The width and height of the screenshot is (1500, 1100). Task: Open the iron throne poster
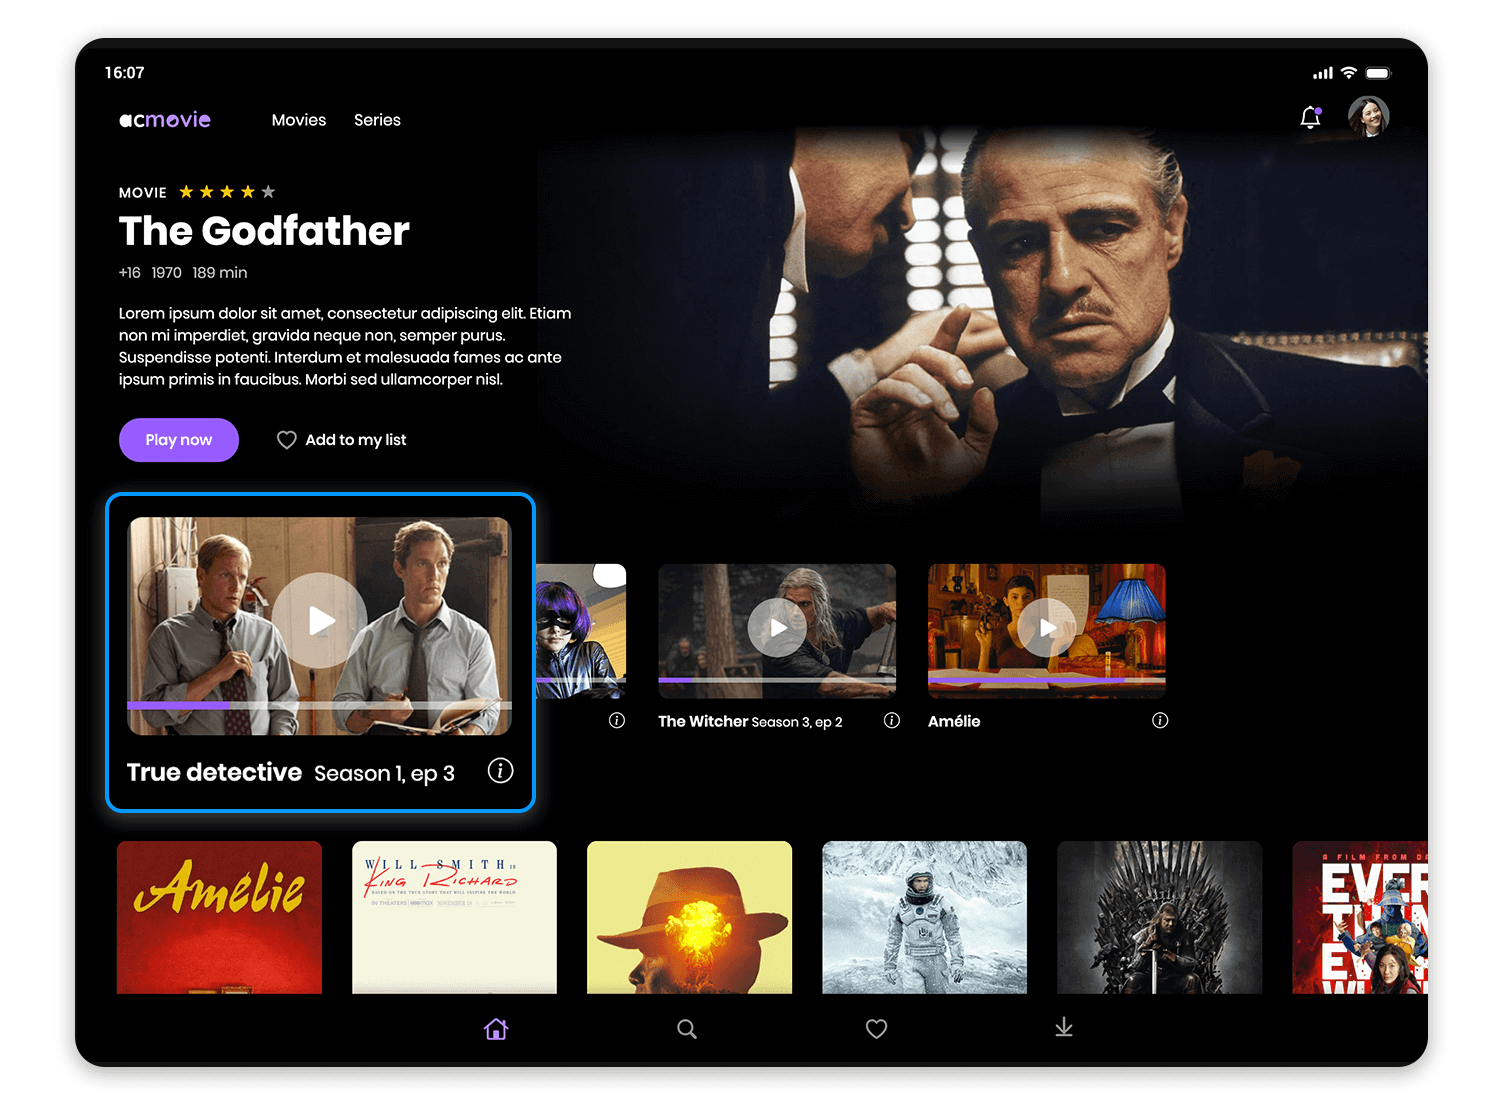1160,917
